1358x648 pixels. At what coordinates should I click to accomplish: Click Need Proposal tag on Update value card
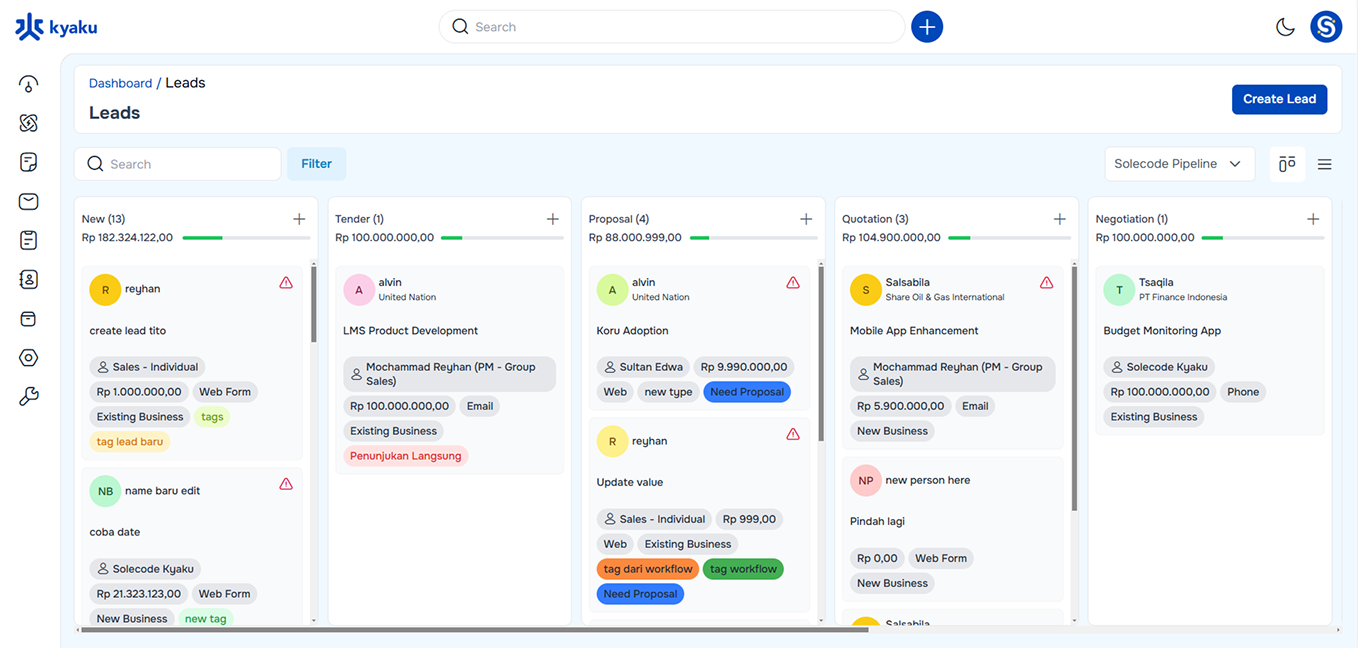click(640, 594)
